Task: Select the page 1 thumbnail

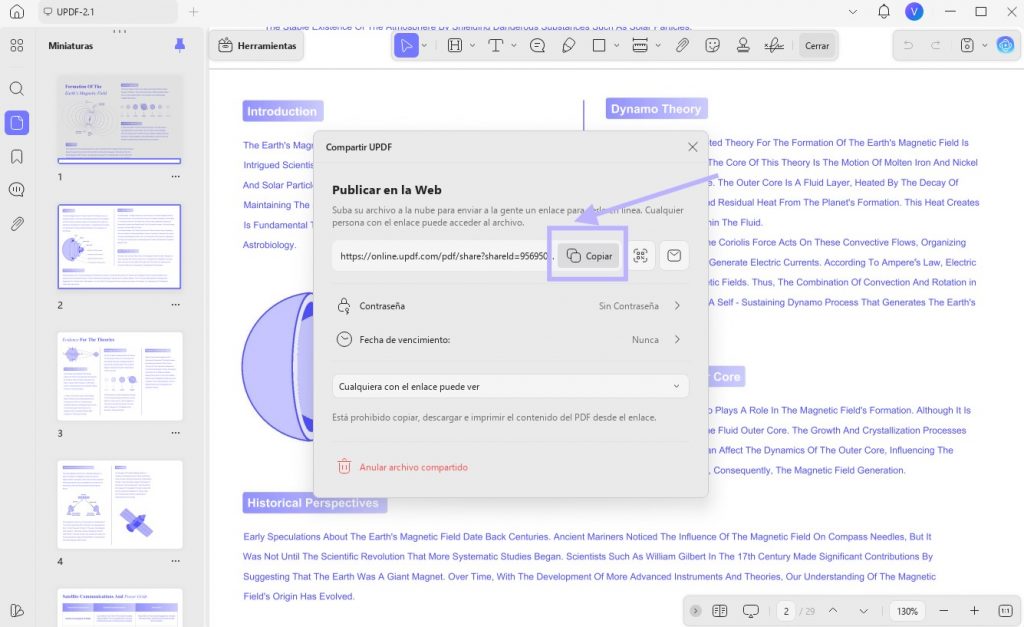Action: click(120, 118)
